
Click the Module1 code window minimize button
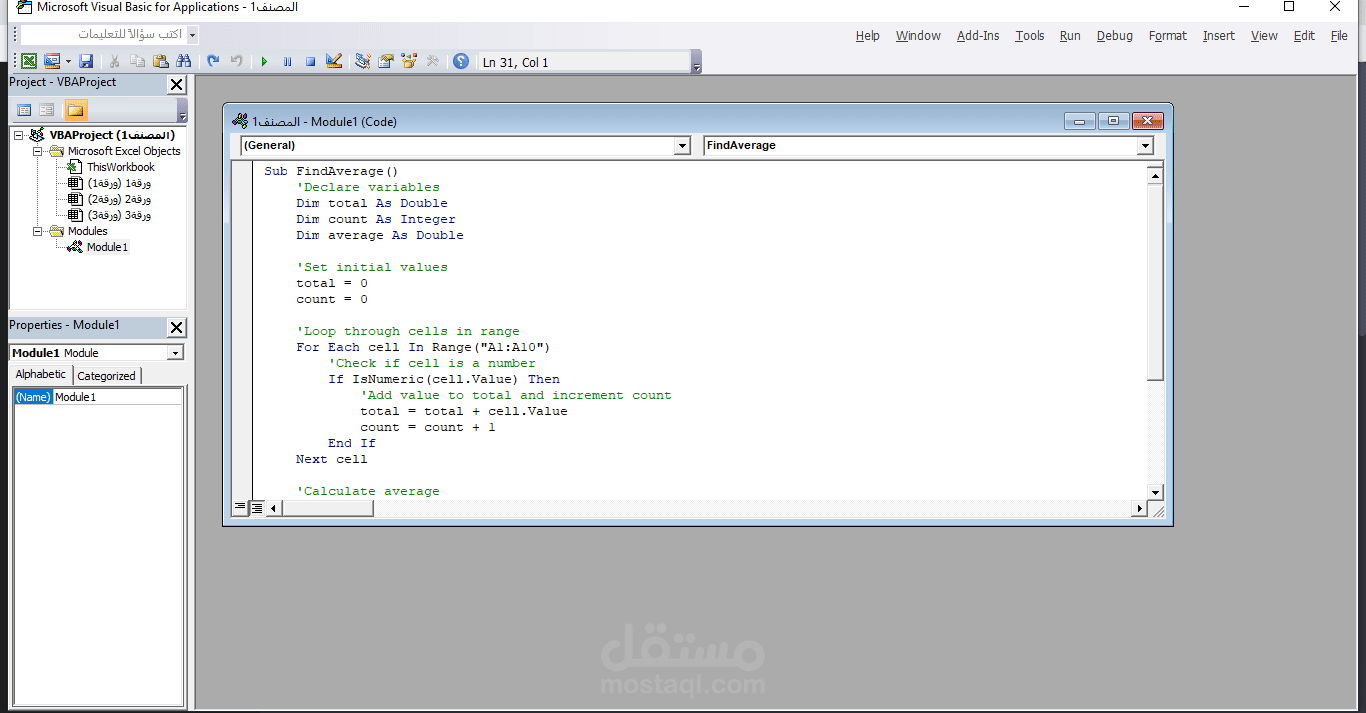1080,121
